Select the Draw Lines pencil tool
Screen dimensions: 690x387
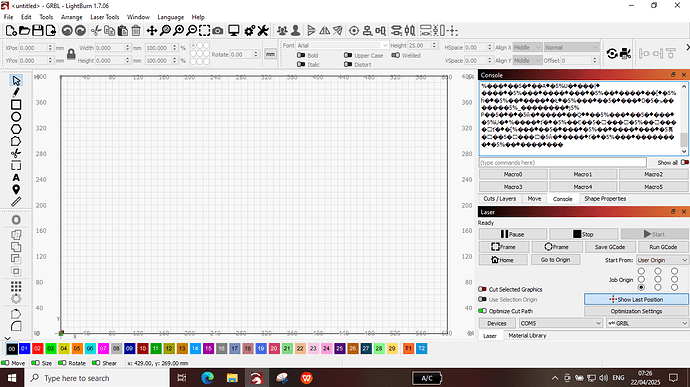pyautogui.click(x=16, y=92)
